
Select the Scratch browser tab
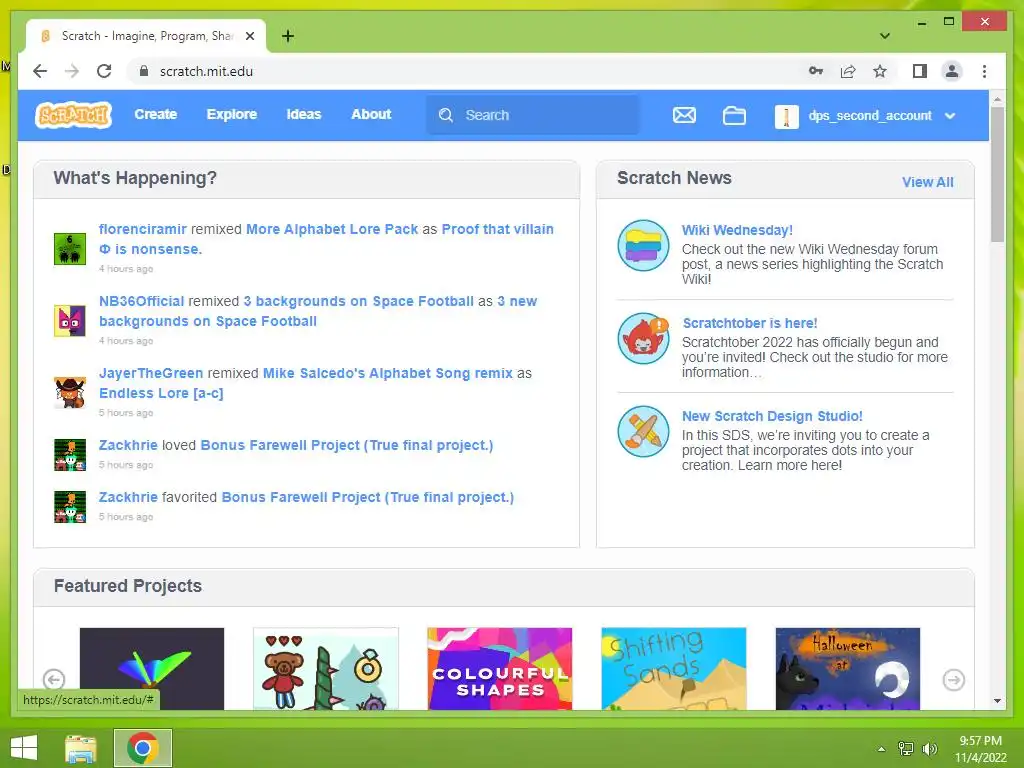[146, 36]
